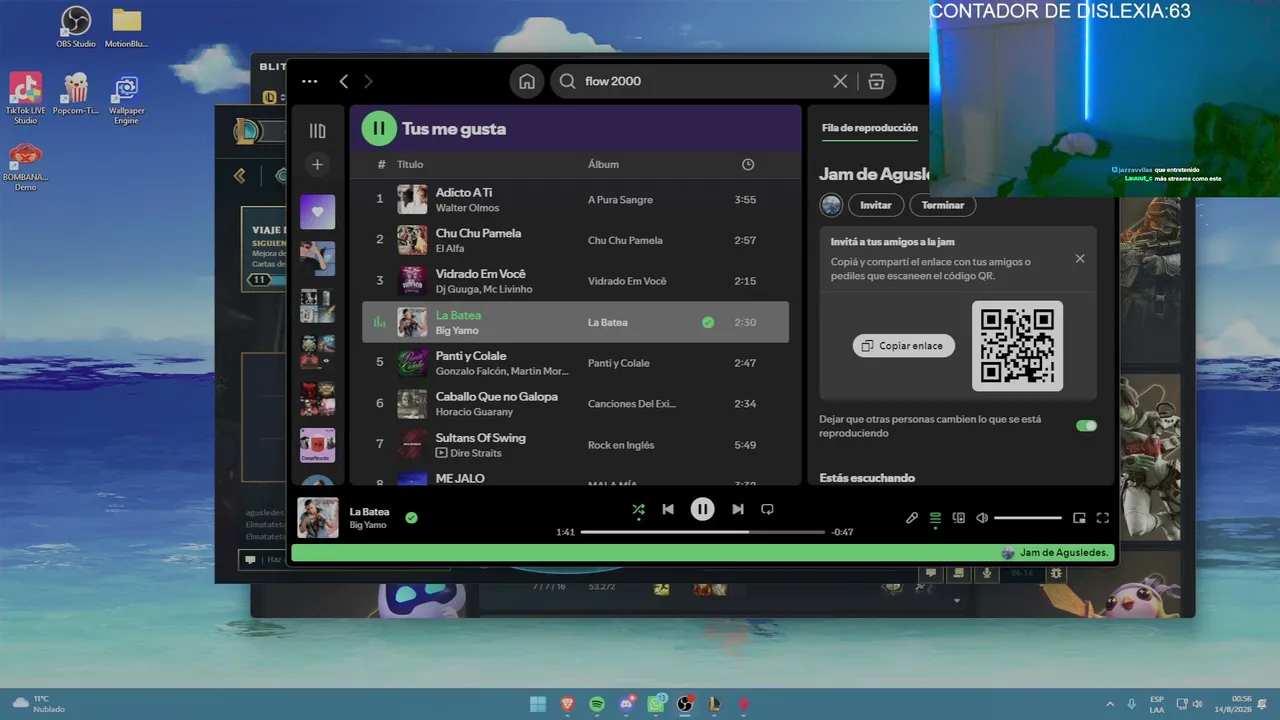Open the miniplayer
The height and width of the screenshot is (720, 1280).
1079,518
